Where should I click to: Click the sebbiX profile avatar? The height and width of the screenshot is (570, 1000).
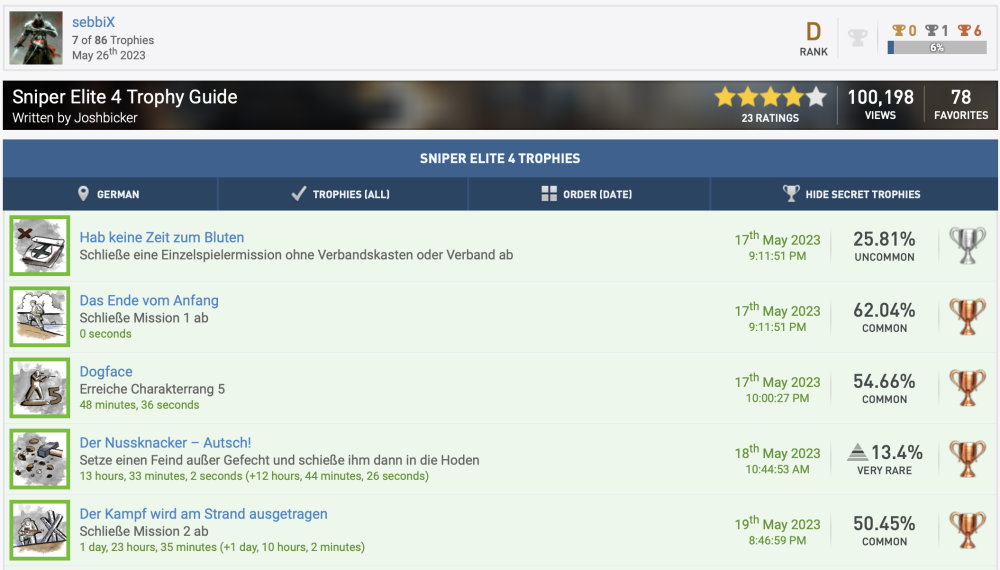(x=37, y=39)
